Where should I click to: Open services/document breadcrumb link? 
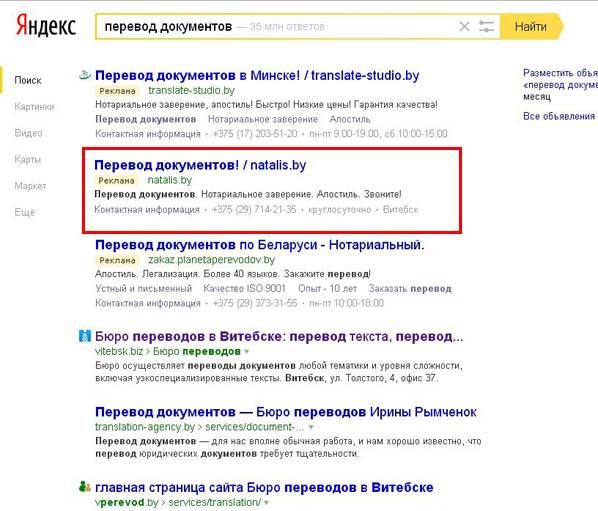pyautogui.click(x=255, y=427)
